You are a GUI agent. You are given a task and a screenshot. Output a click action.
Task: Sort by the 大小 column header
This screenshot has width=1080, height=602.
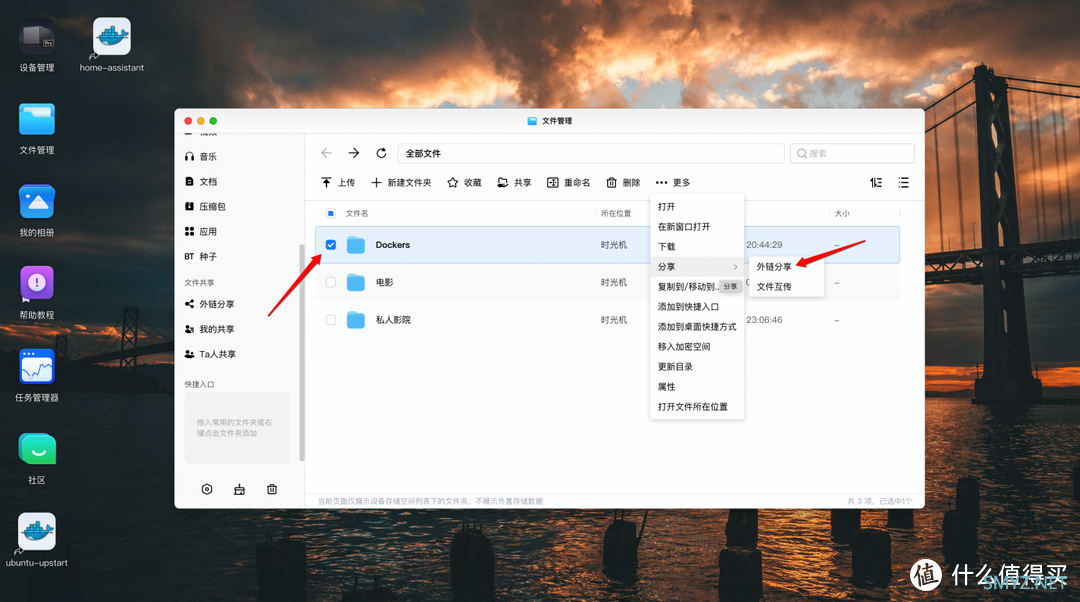click(x=842, y=214)
